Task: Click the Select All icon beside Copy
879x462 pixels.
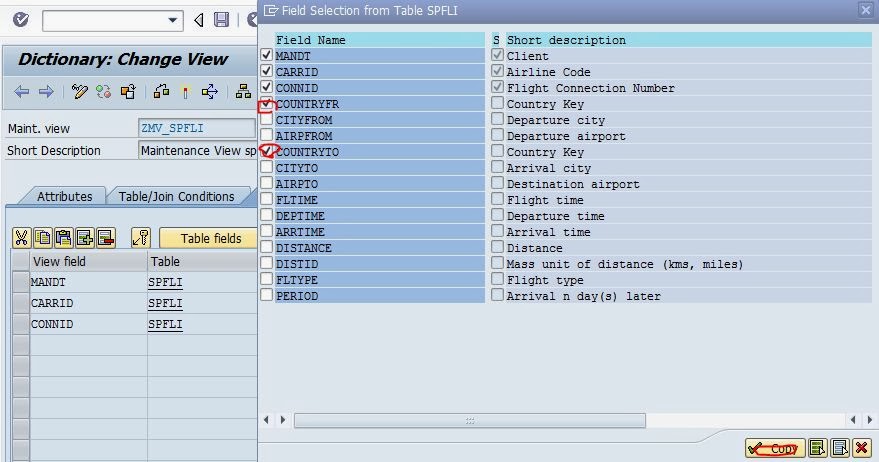Action: click(x=817, y=449)
